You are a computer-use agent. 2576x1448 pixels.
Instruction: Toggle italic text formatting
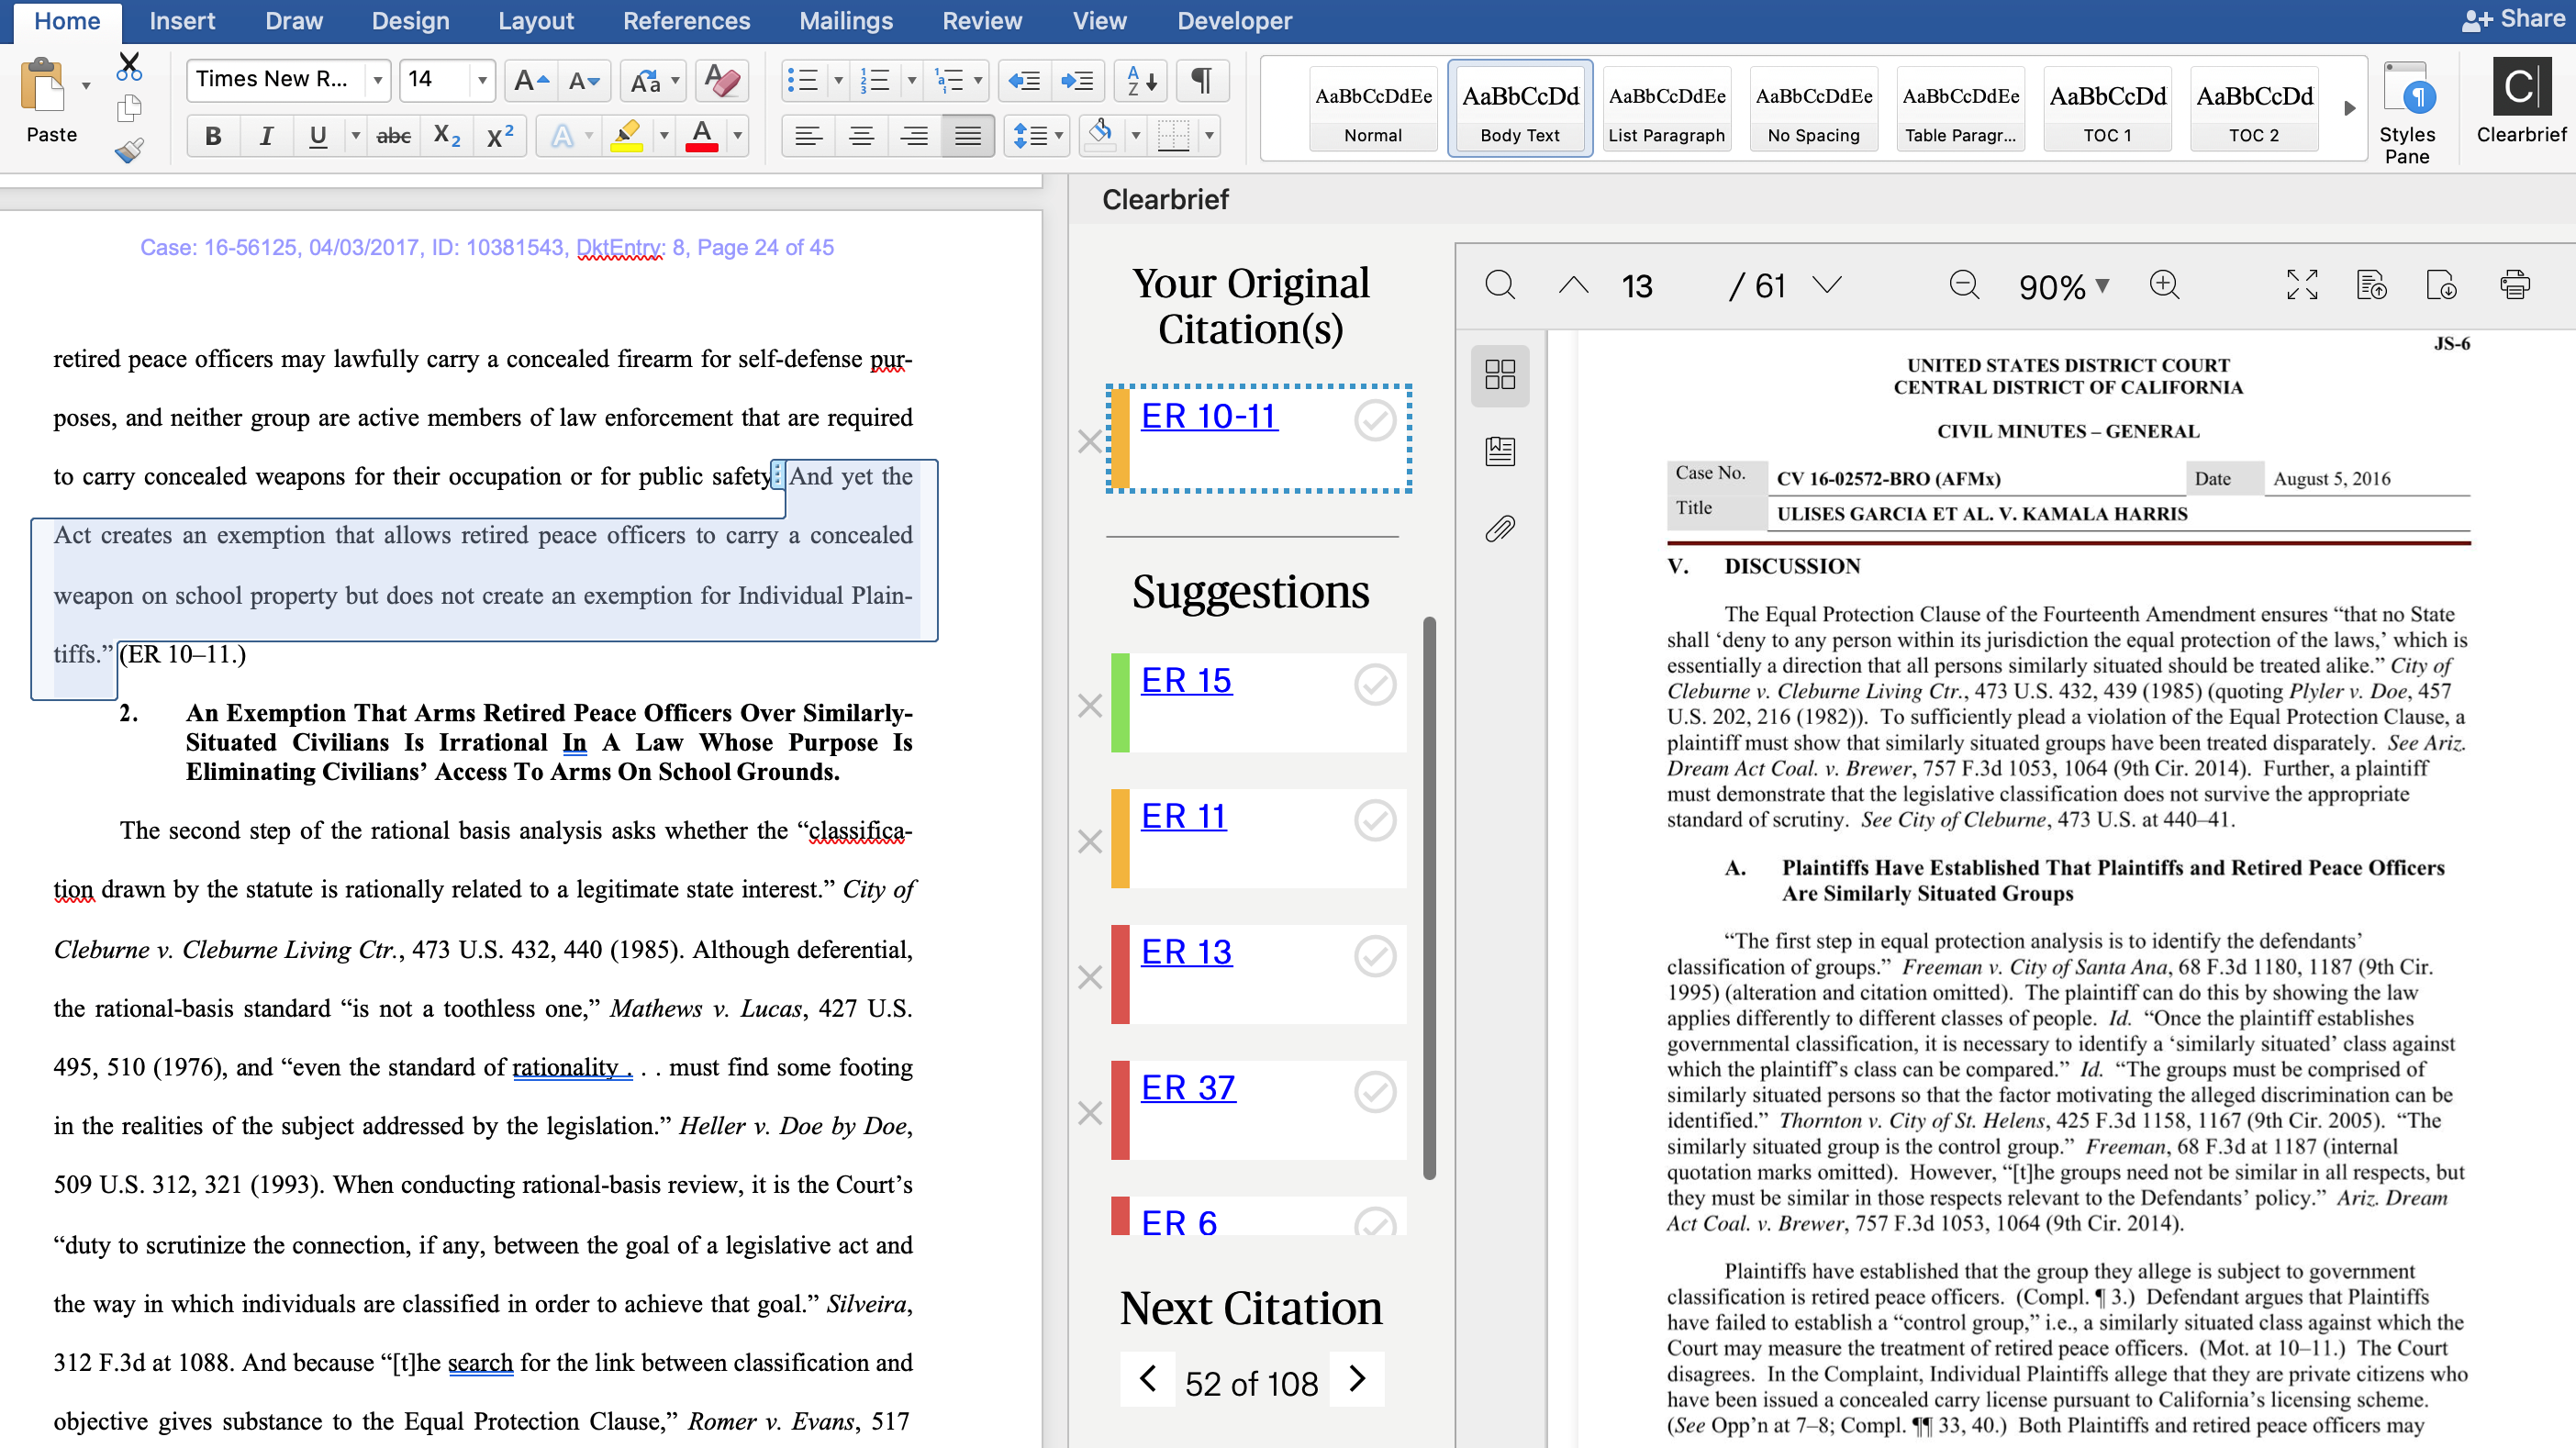[x=266, y=136]
